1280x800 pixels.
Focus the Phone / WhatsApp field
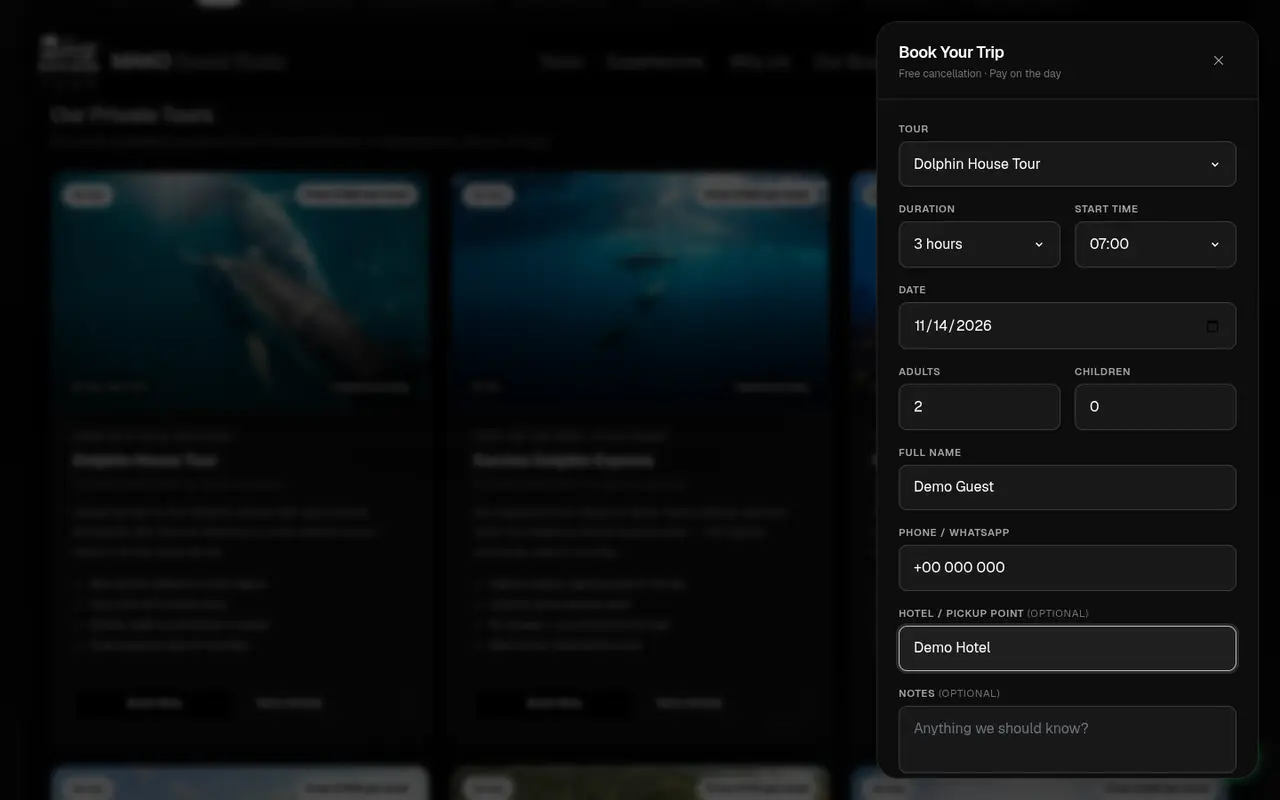[x=1067, y=568]
